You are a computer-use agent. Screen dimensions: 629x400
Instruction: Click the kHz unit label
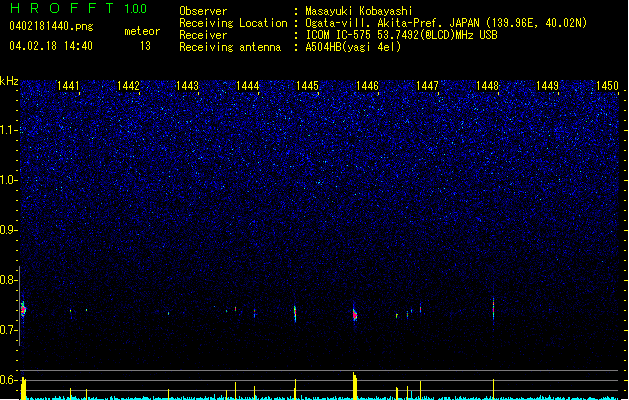click(x=9, y=81)
